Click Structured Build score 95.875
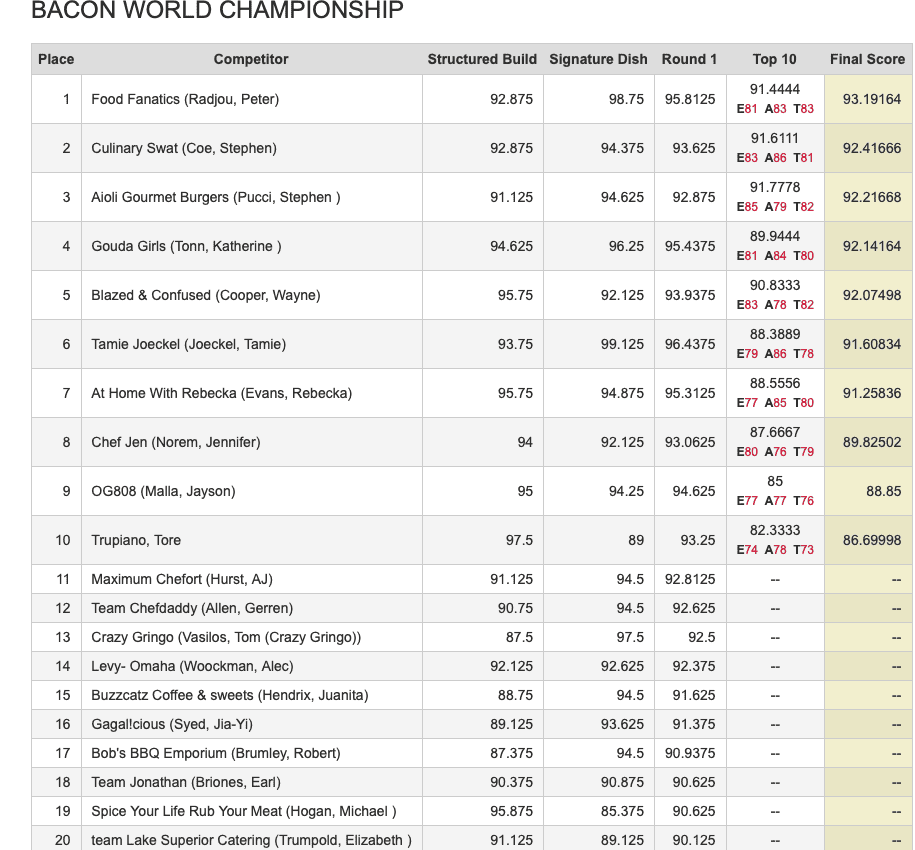Image resolution: width=915 pixels, height=850 pixels. 511,811
